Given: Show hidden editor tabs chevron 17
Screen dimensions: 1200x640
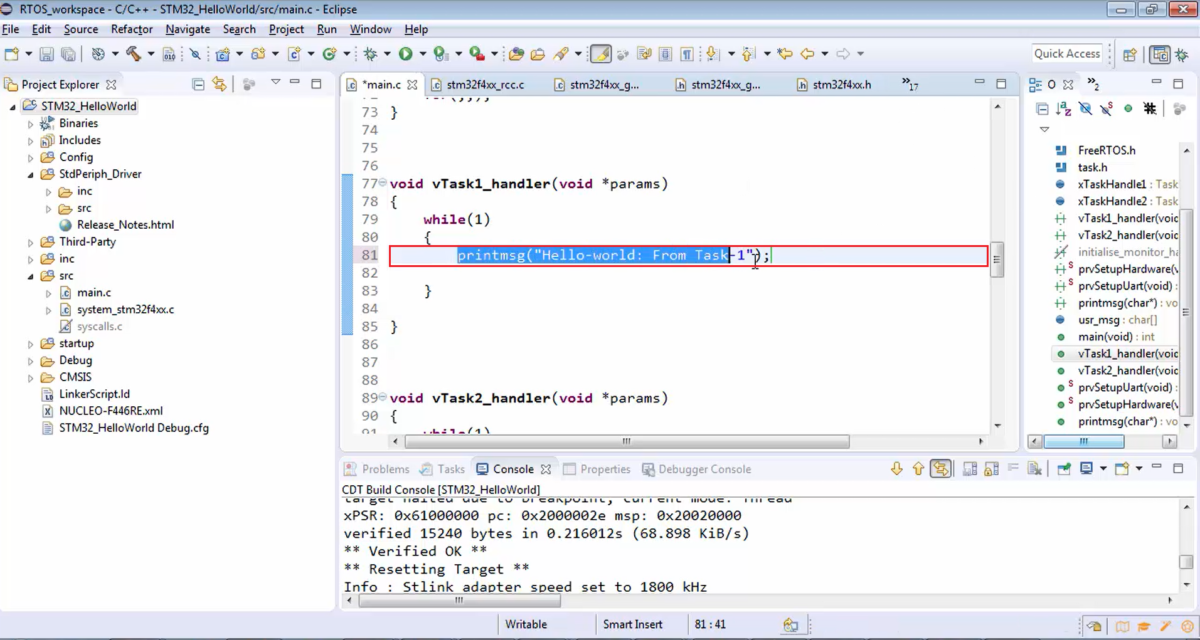Looking at the screenshot, I should 909,84.
